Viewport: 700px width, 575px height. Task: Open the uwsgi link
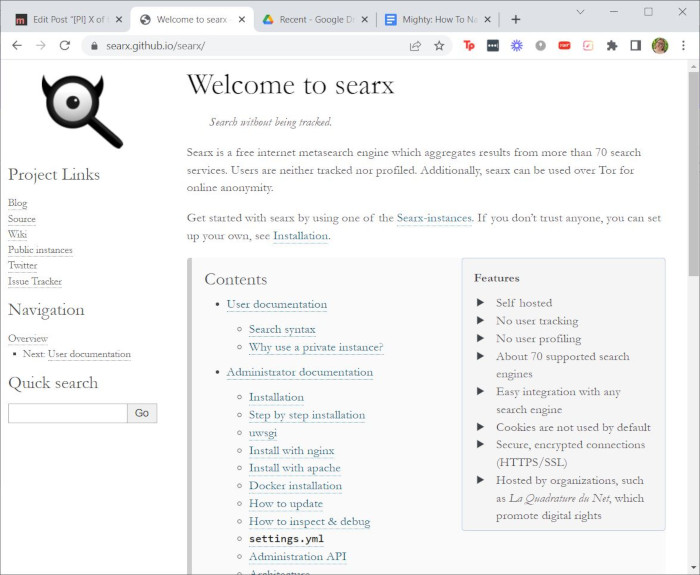coord(263,433)
